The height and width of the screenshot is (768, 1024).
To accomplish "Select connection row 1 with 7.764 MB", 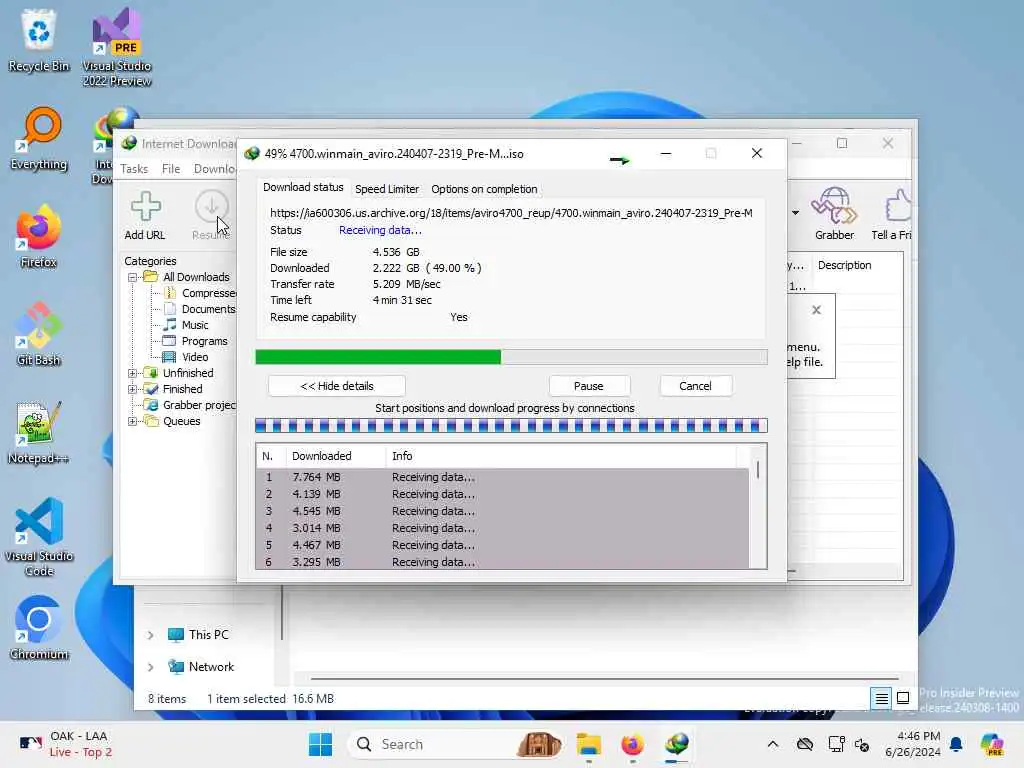I will (502, 477).
